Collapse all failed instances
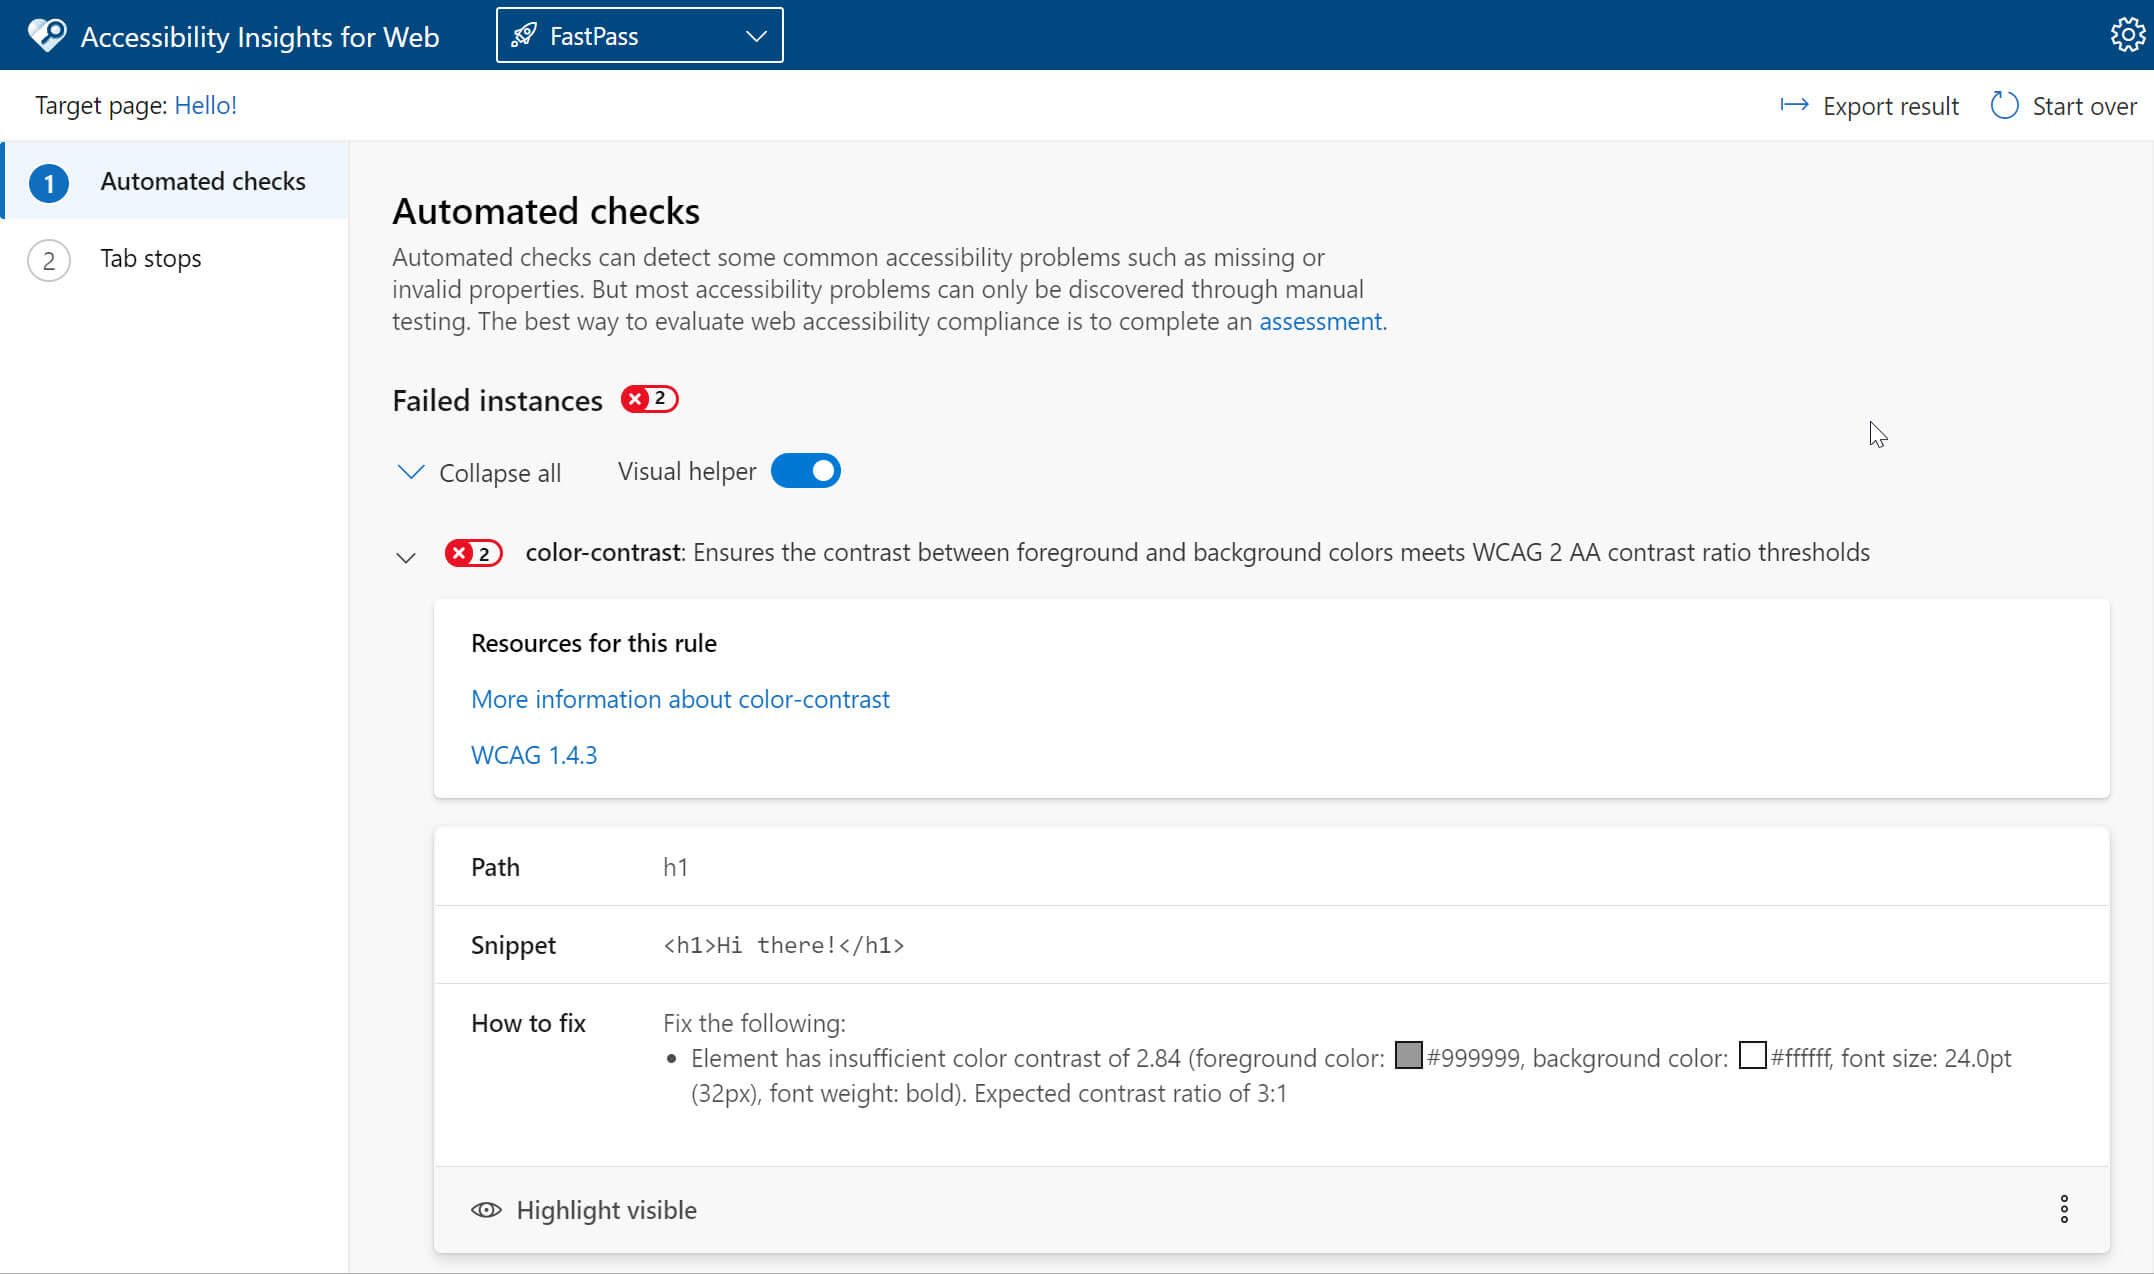Image resolution: width=2154 pixels, height=1274 pixels. click(482, 470)
